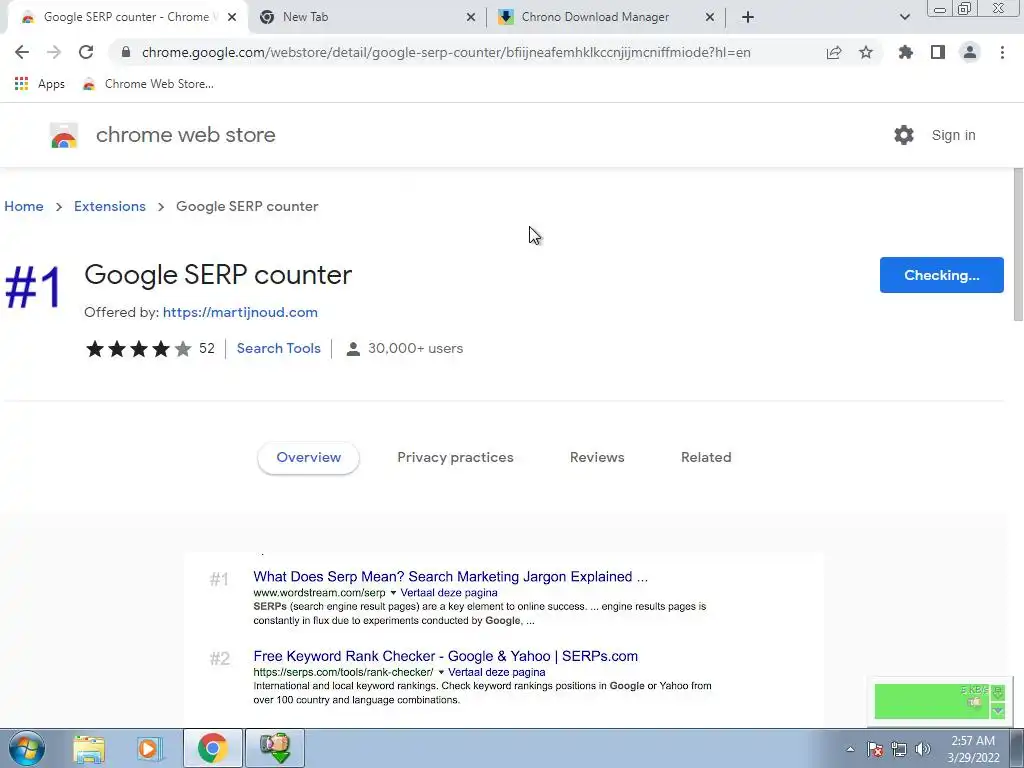Open the martijnoud.com developer link
The height and width of the screenshot is (768, 1024).
coord(240,312)
